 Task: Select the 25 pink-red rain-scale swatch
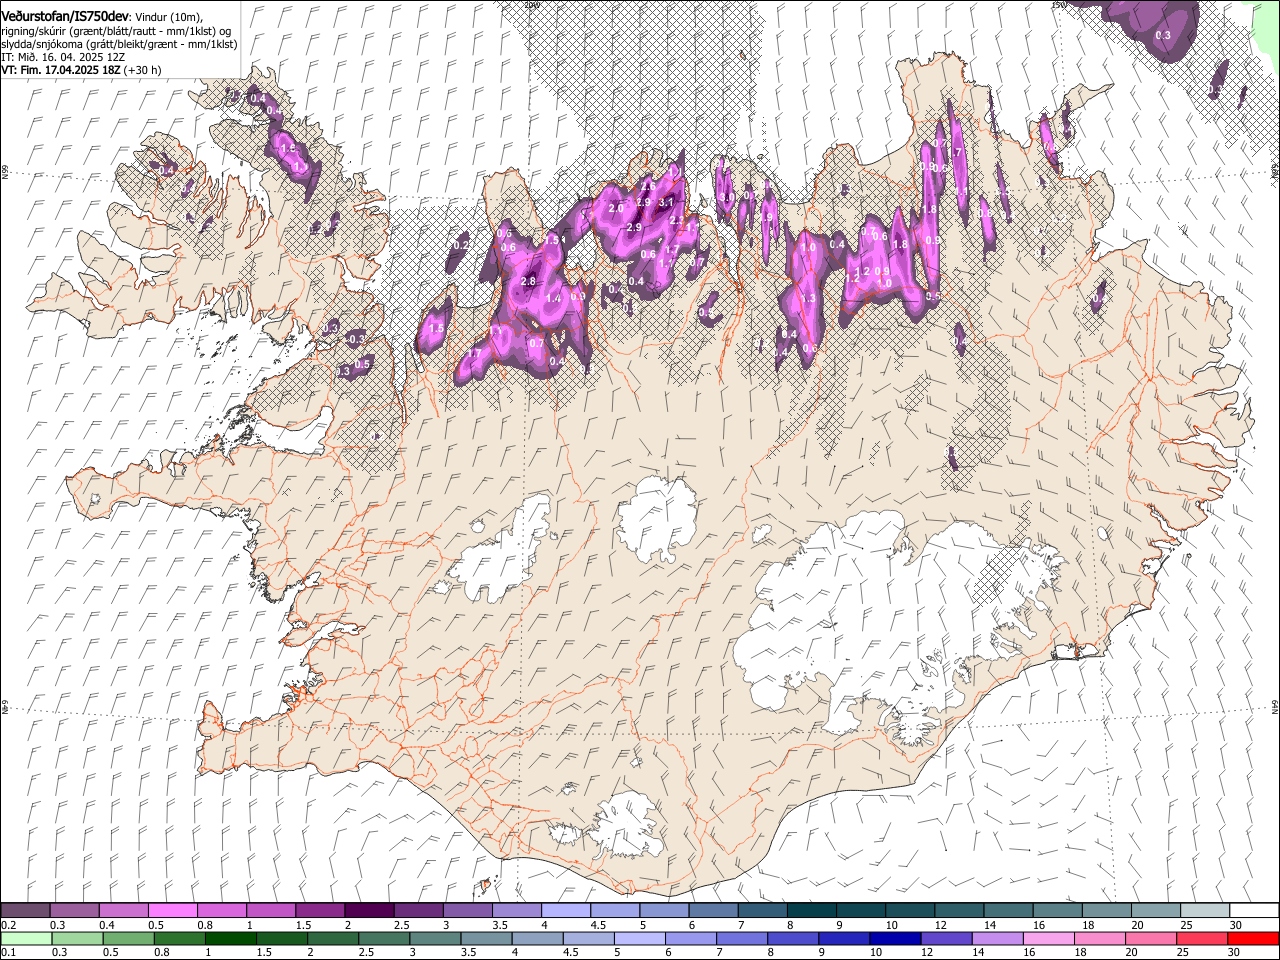tap(1203, 938)
